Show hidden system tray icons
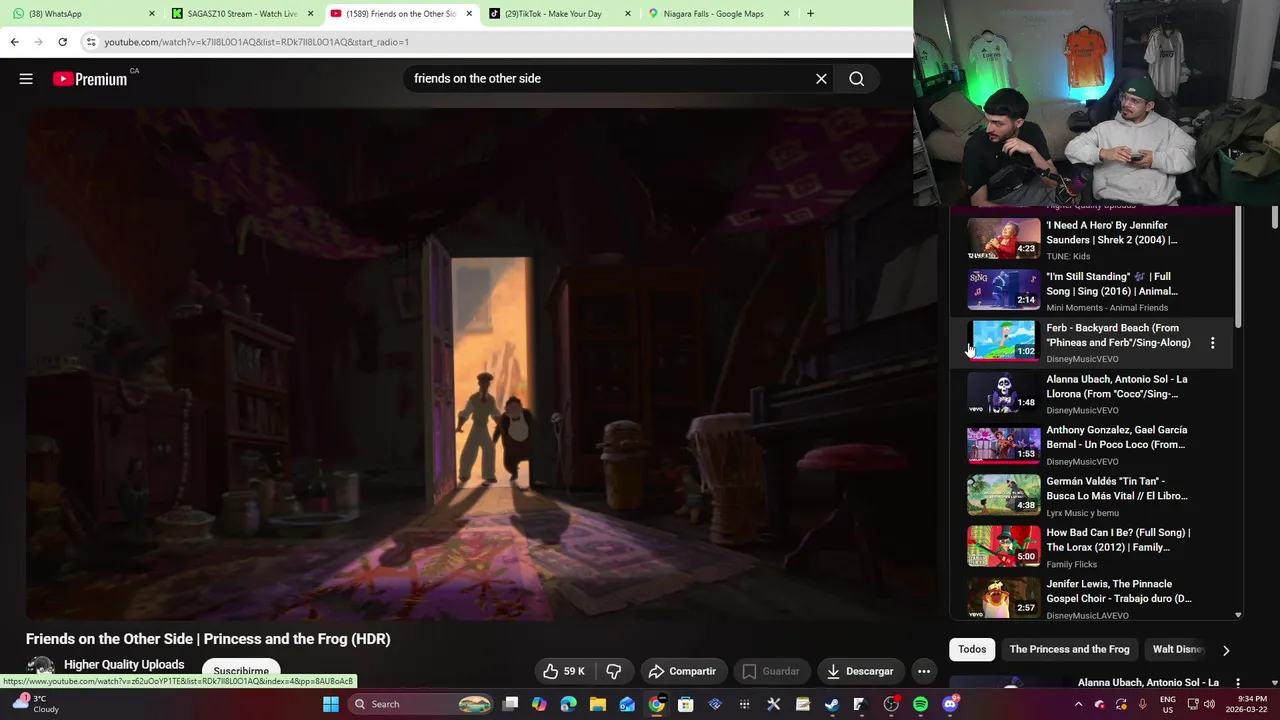Image resolution: width=1280 pixels, height=720 pixels. [x=1078, y=704]
